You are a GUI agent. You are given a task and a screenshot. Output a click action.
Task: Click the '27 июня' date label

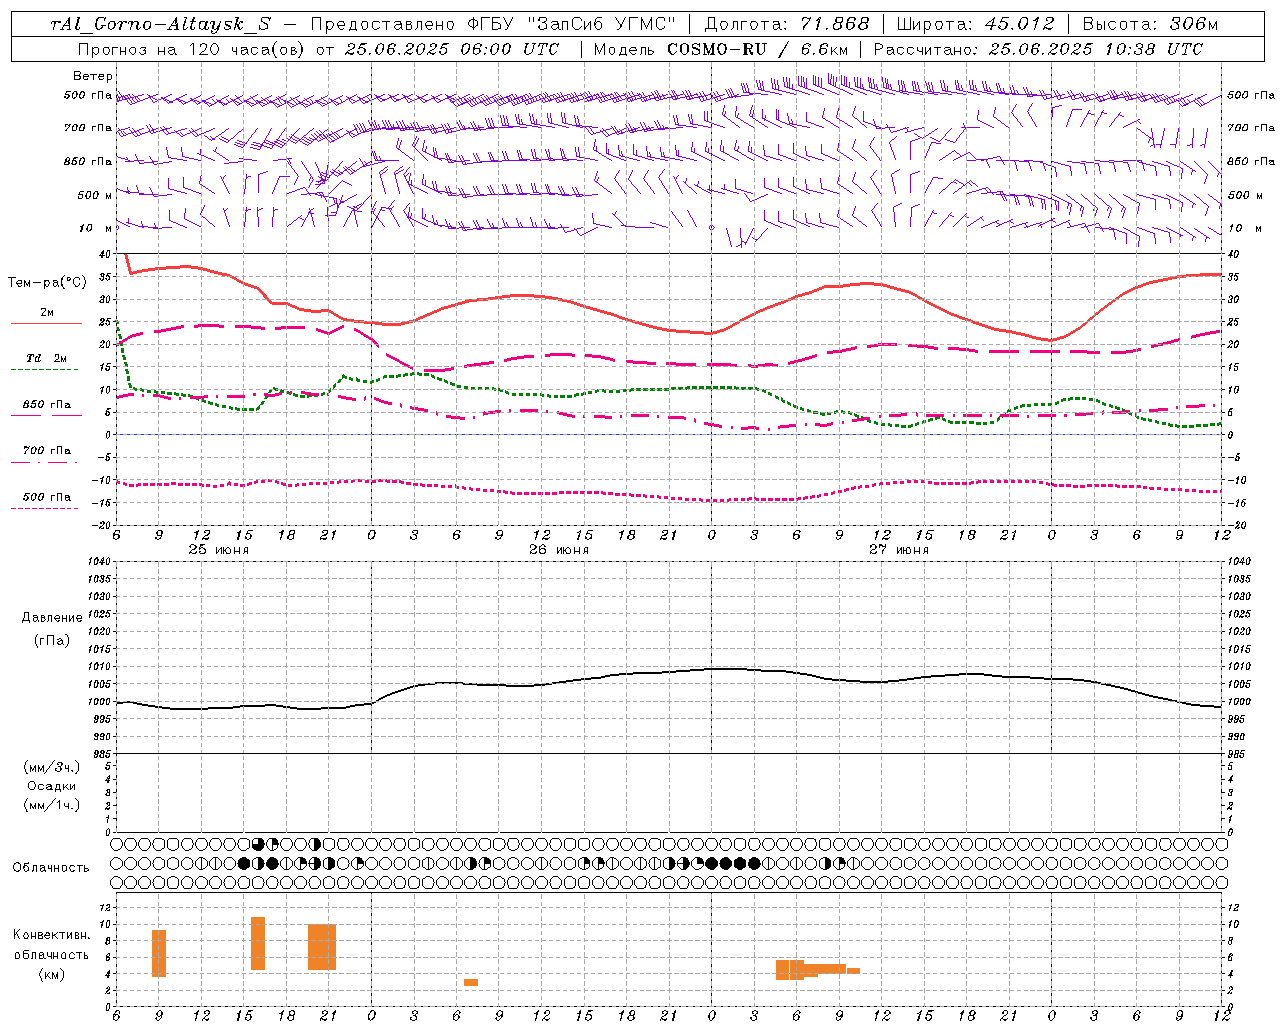898,550
